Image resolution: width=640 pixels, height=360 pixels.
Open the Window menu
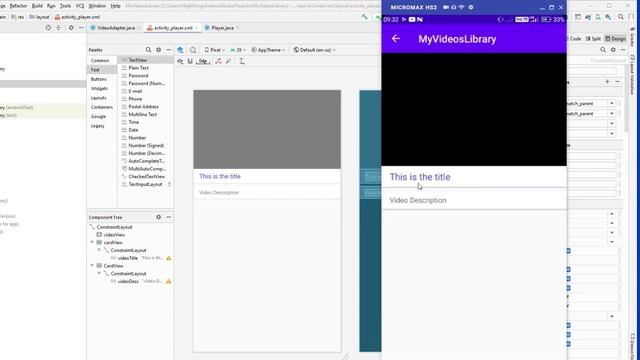(x=97, y=6)
